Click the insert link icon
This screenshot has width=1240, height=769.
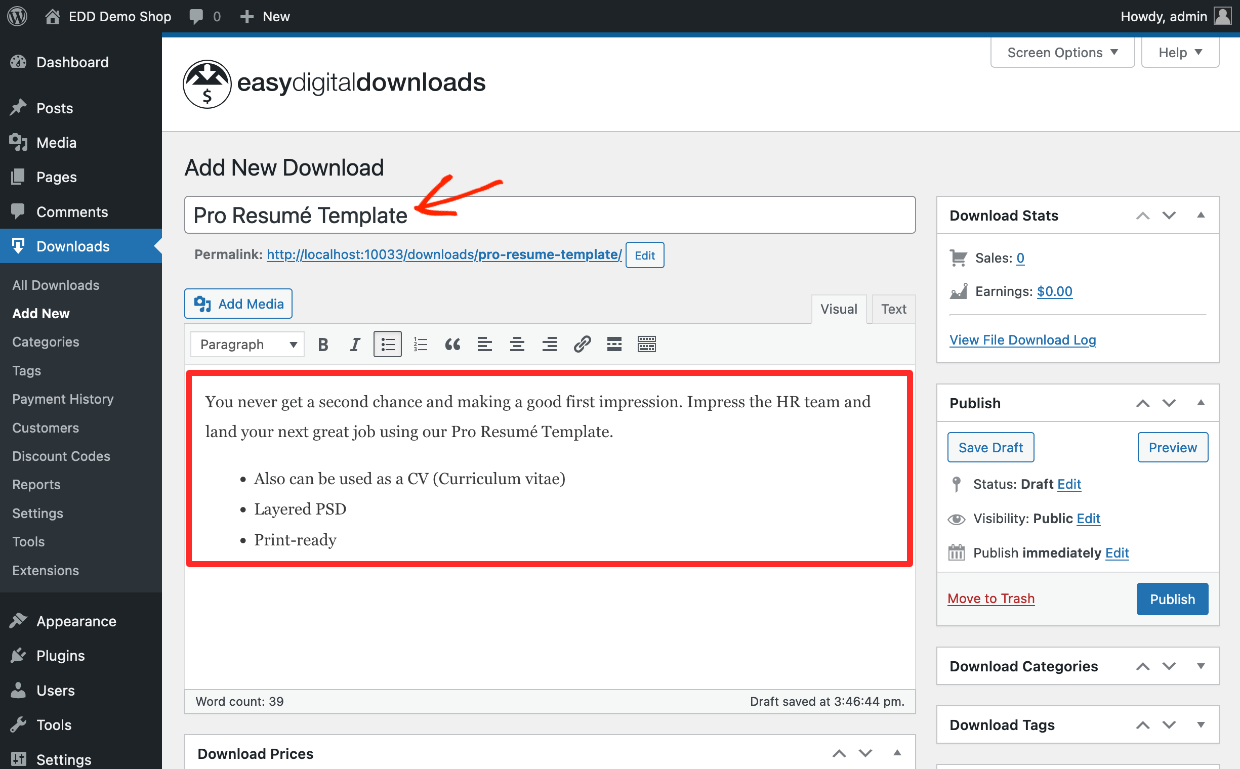(582, 345)
